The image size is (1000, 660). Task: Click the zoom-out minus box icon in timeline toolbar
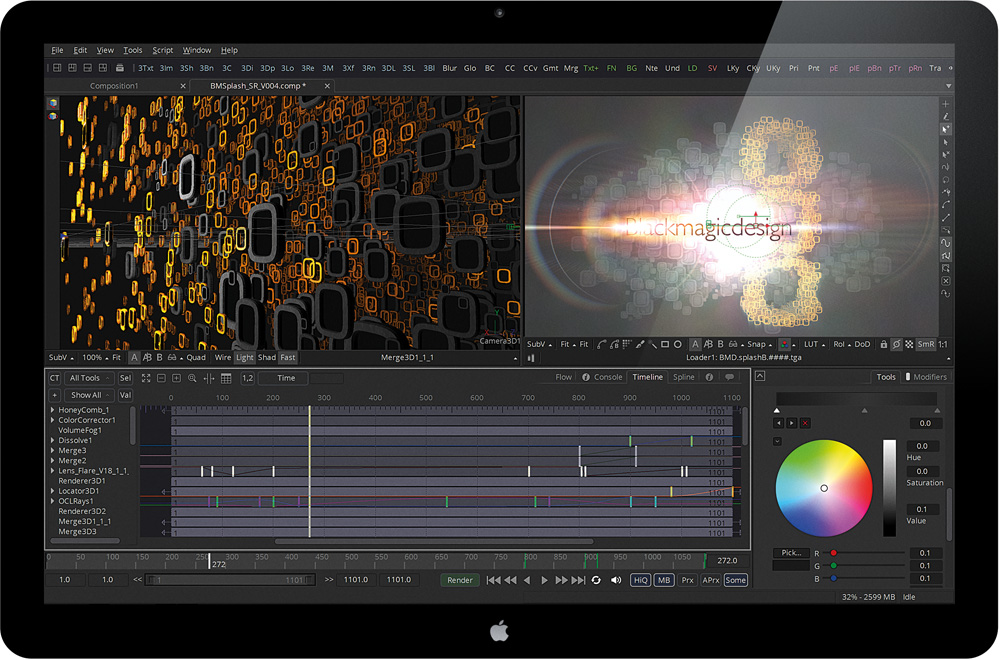[161, 378]
